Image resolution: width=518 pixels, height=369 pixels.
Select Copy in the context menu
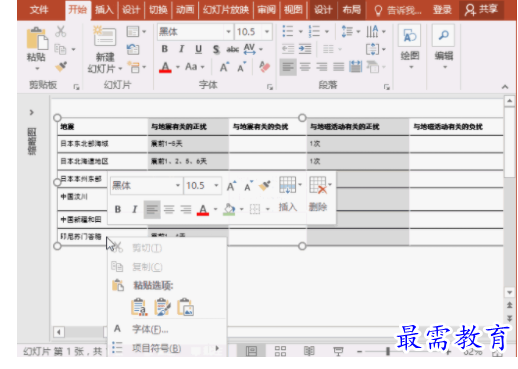point(168,267)
